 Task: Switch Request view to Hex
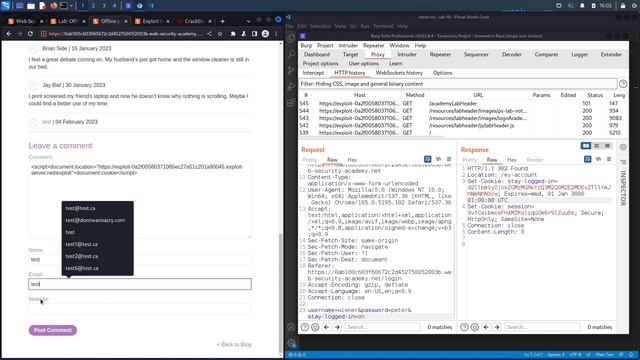352,160
